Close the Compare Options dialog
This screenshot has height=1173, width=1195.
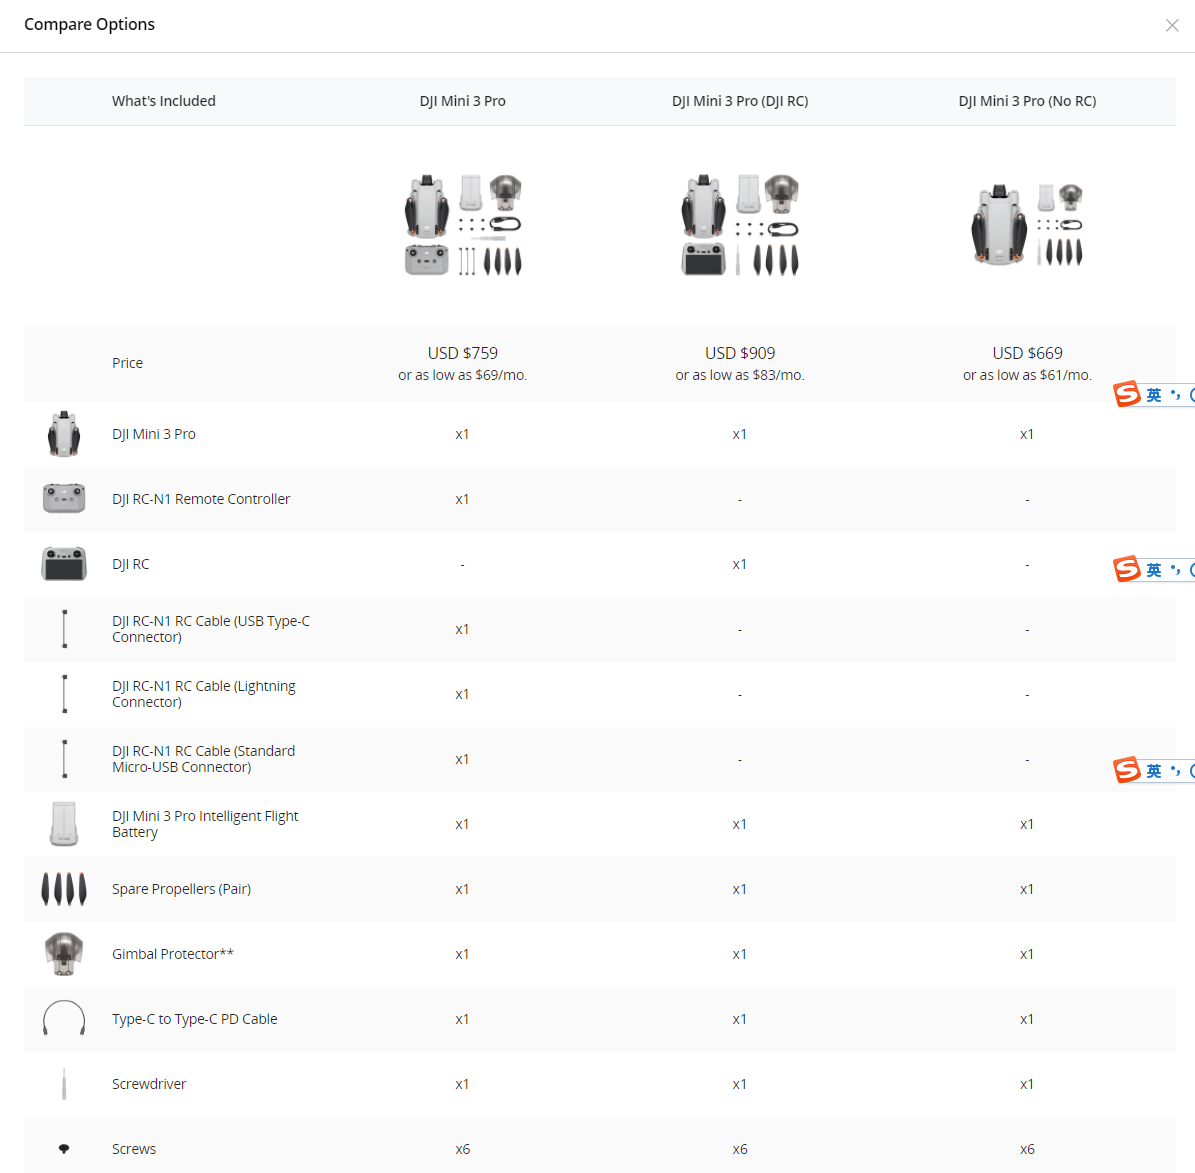point(1171,25)
